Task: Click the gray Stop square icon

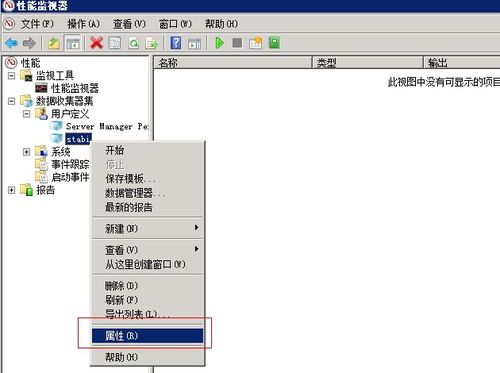Action: [237, 43]
